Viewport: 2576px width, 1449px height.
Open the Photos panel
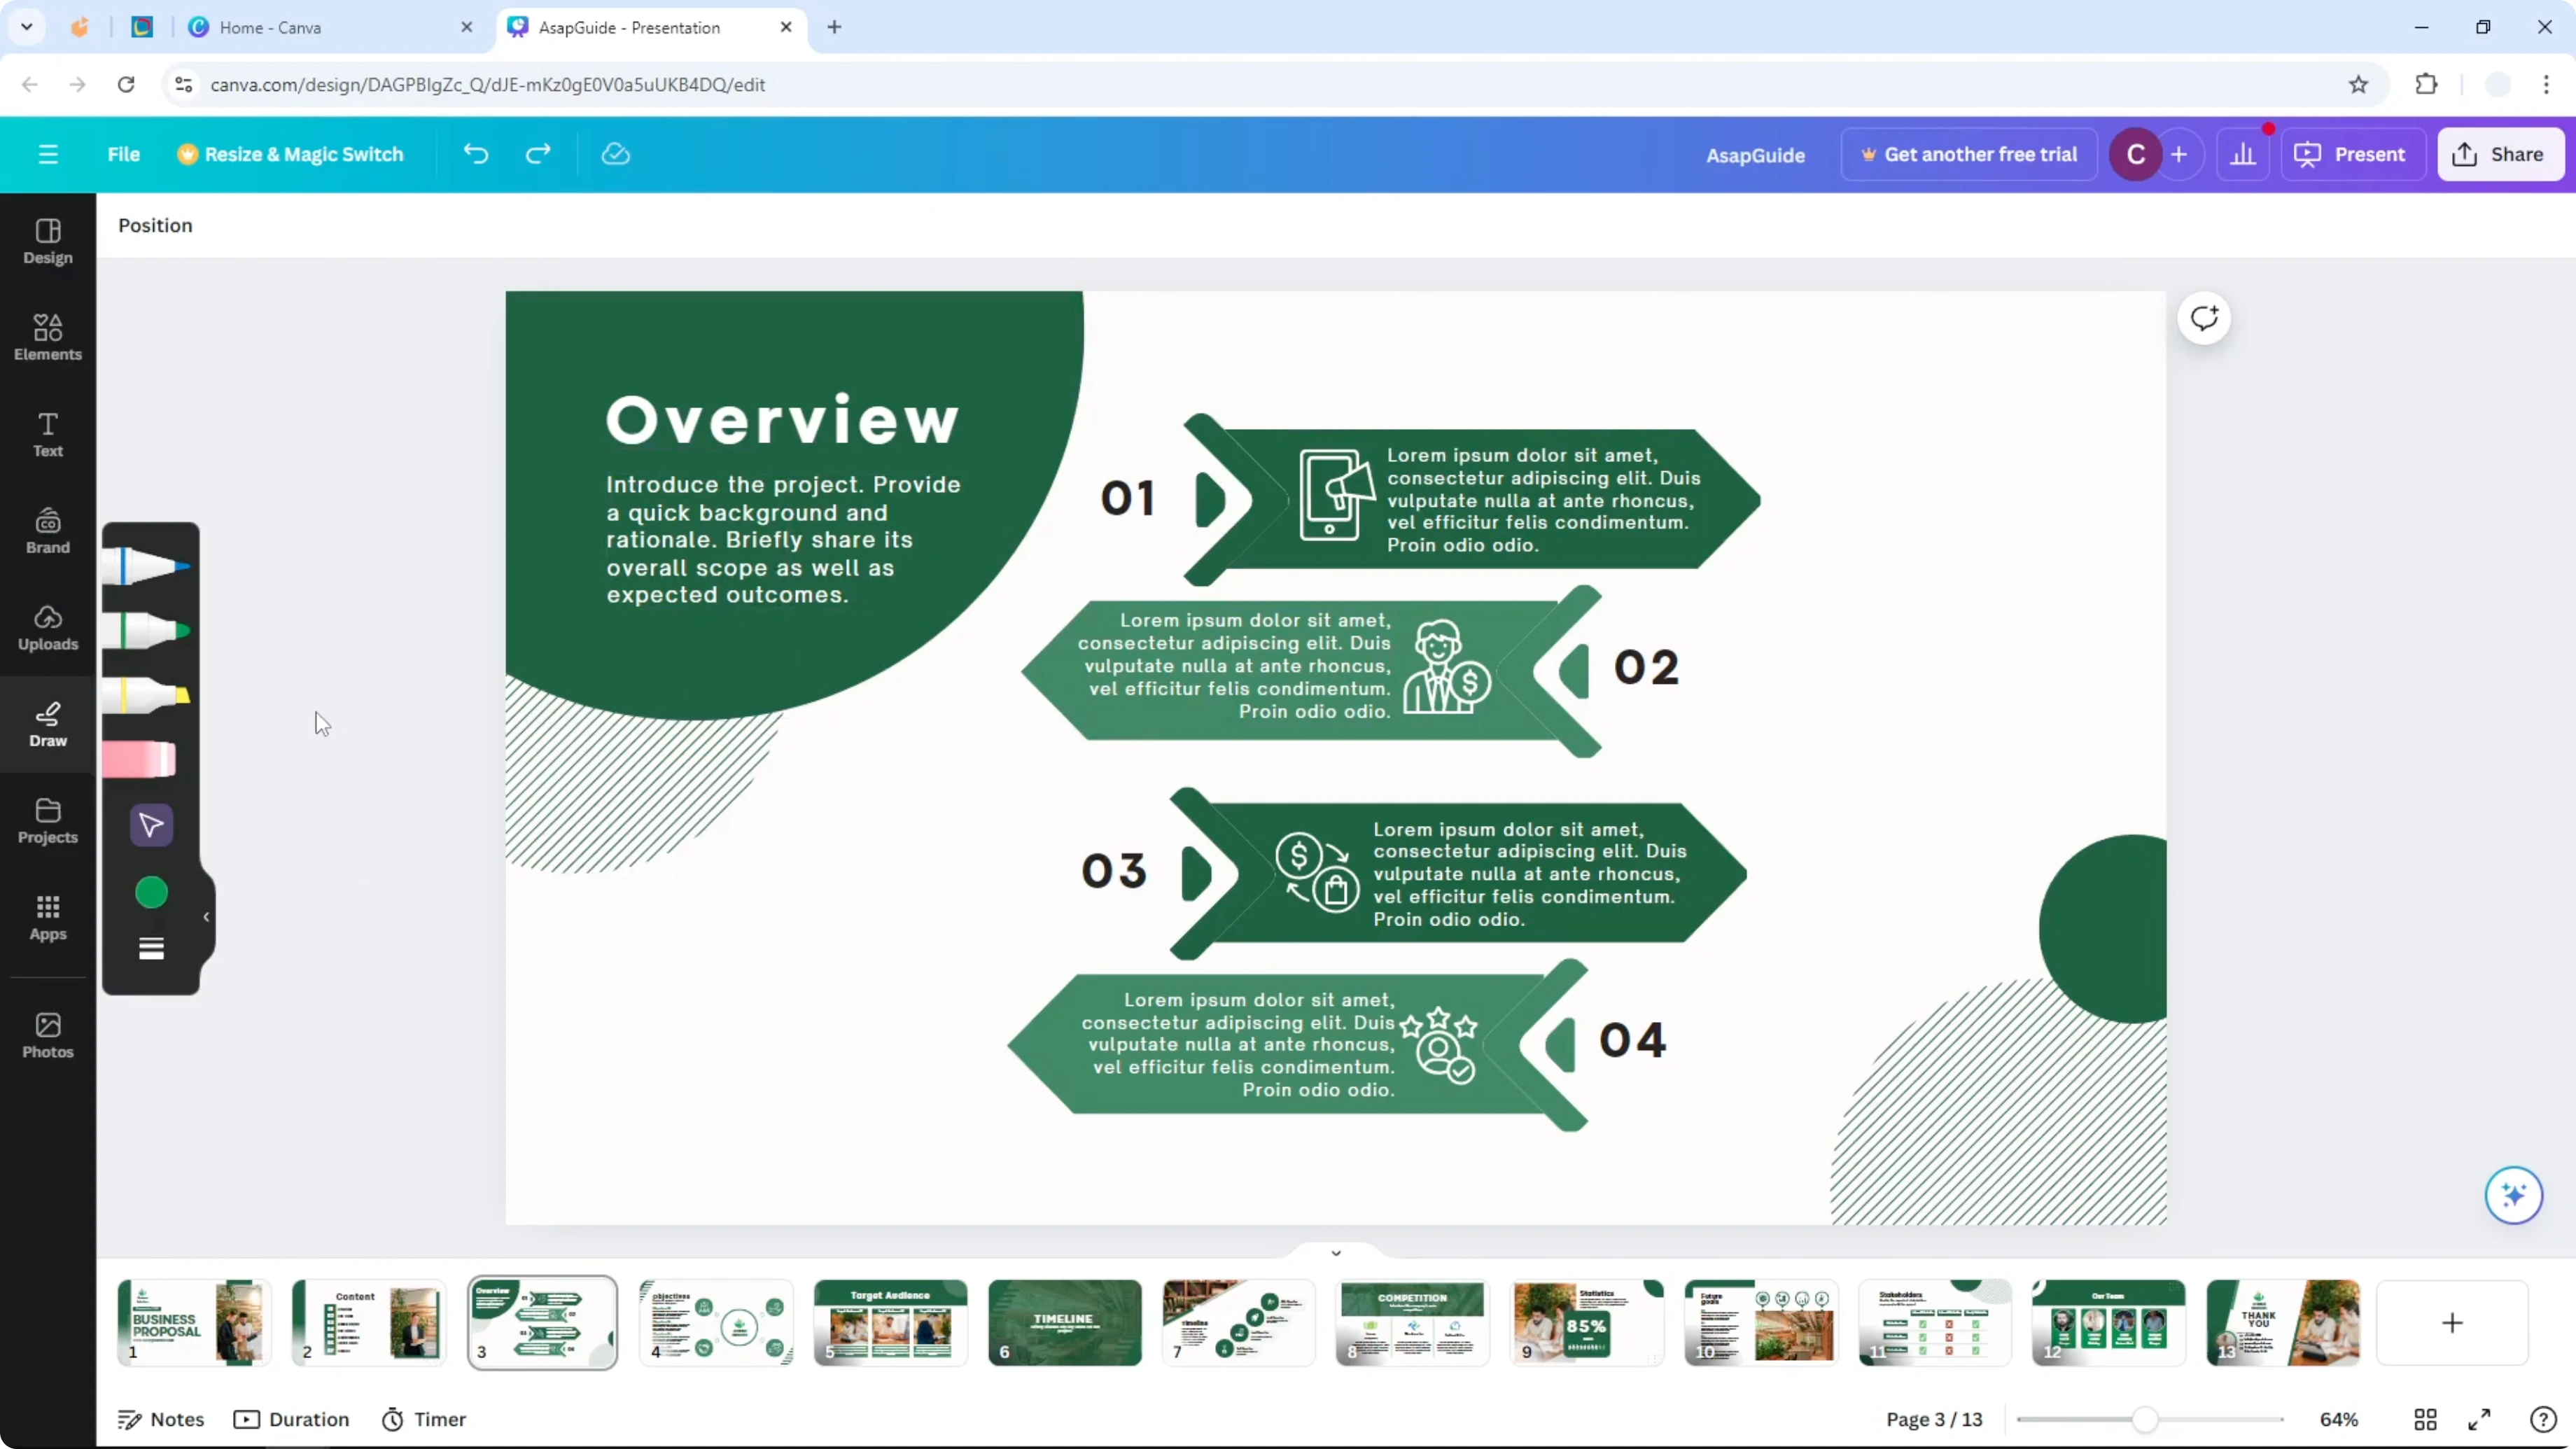click(48, 1036)
